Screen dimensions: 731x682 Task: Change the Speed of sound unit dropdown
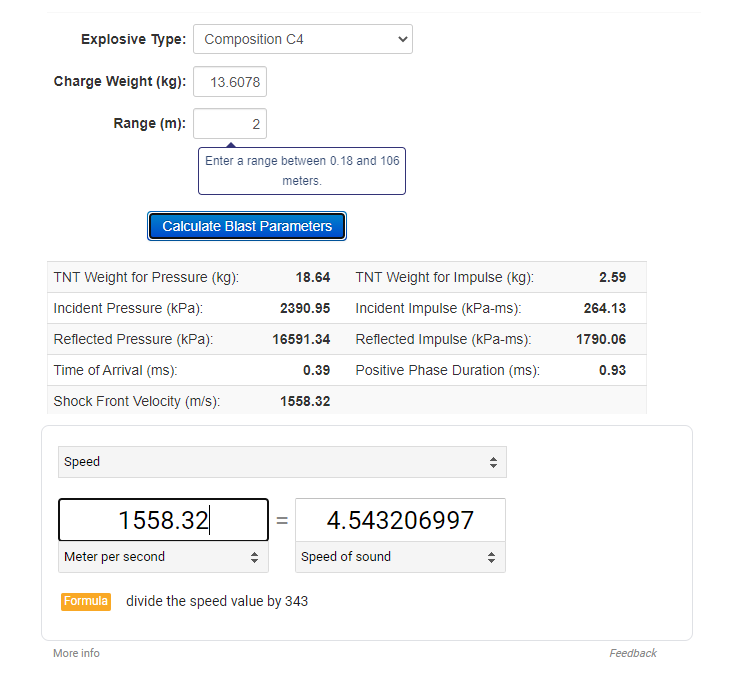click(400, 557)
